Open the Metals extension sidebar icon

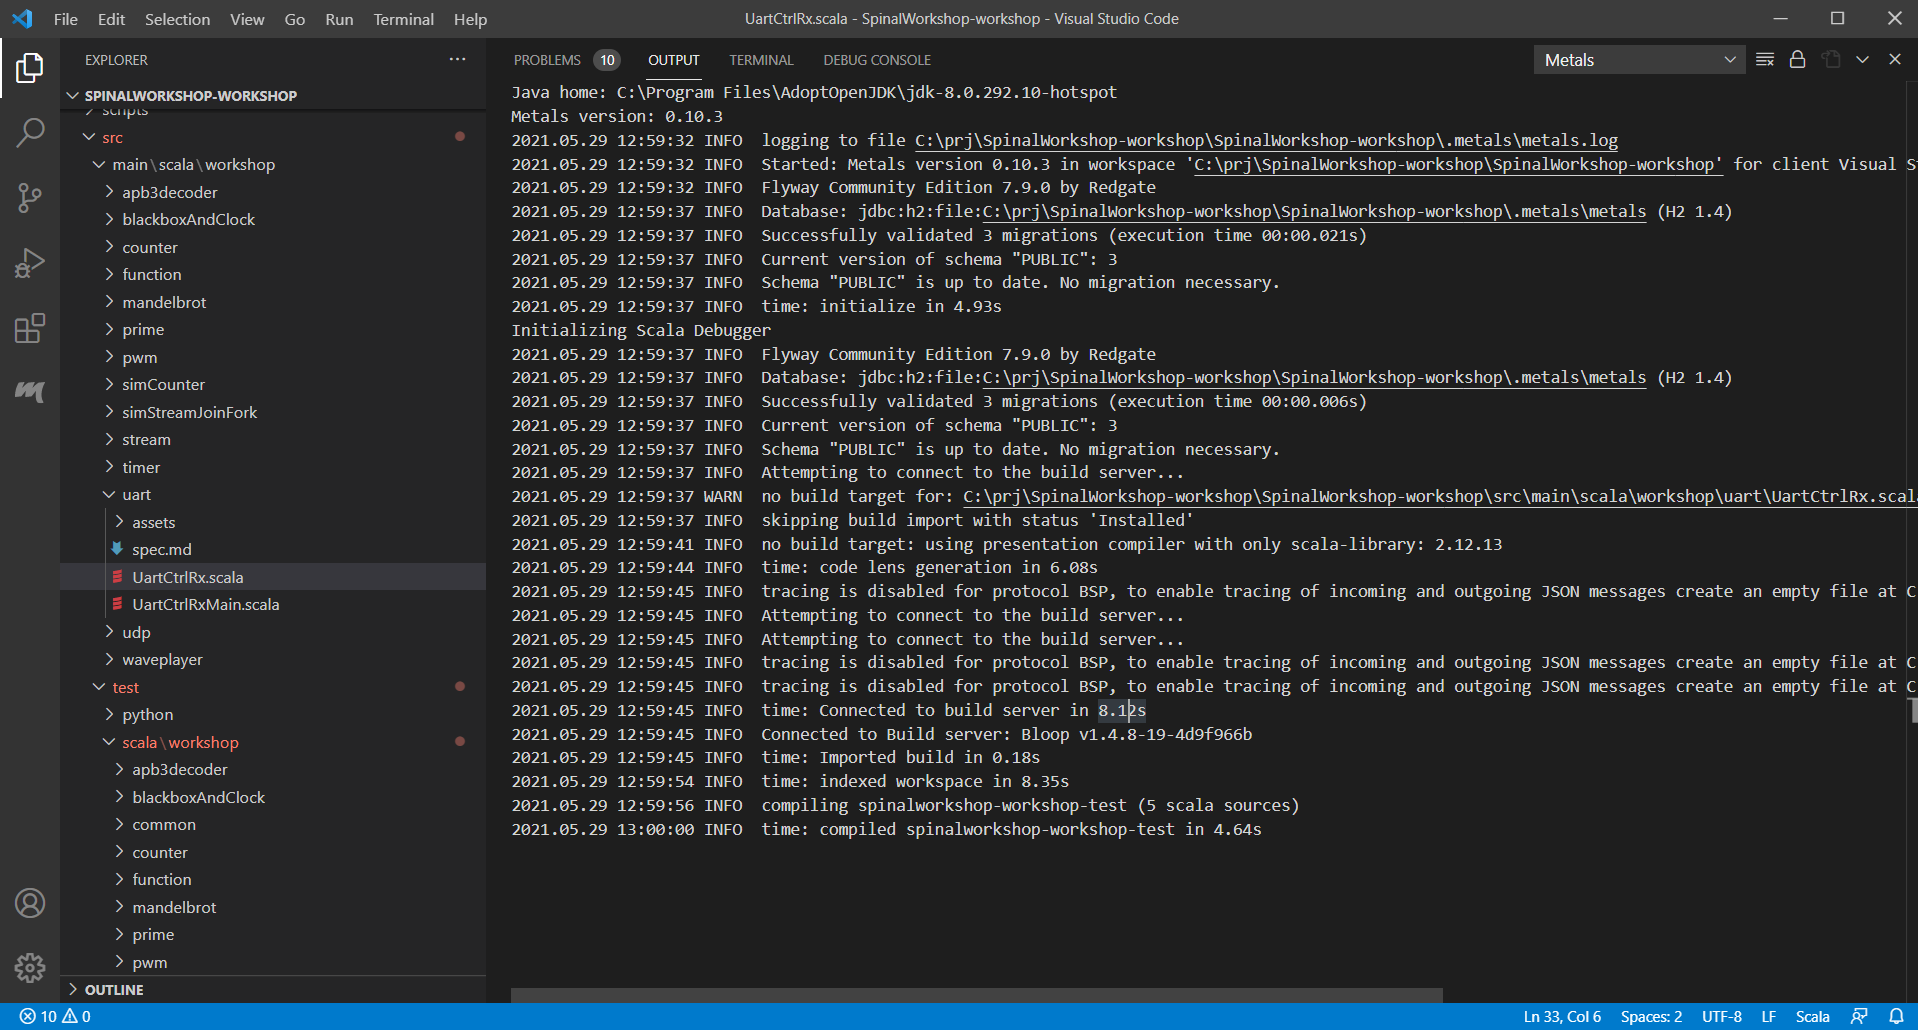[30, 392]
